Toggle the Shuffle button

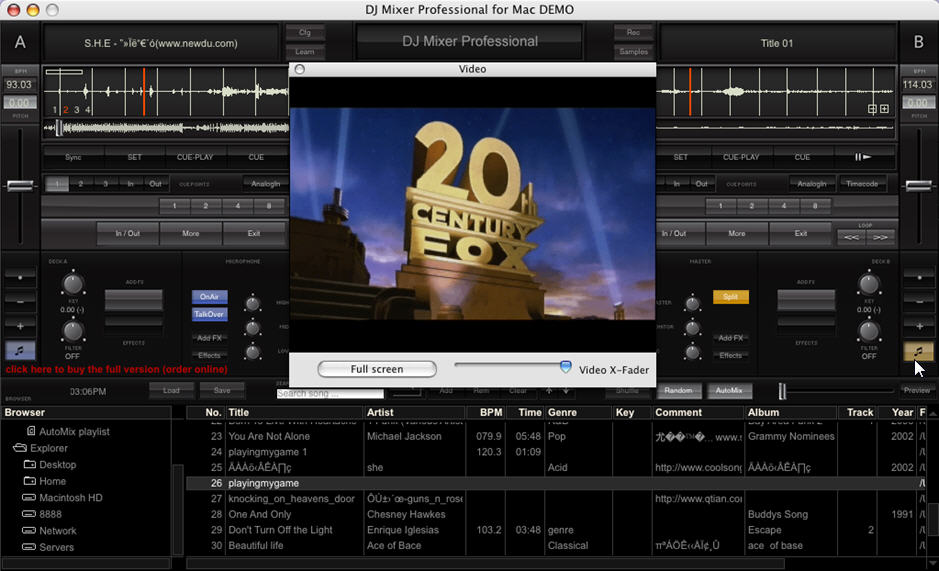[627, 391]
